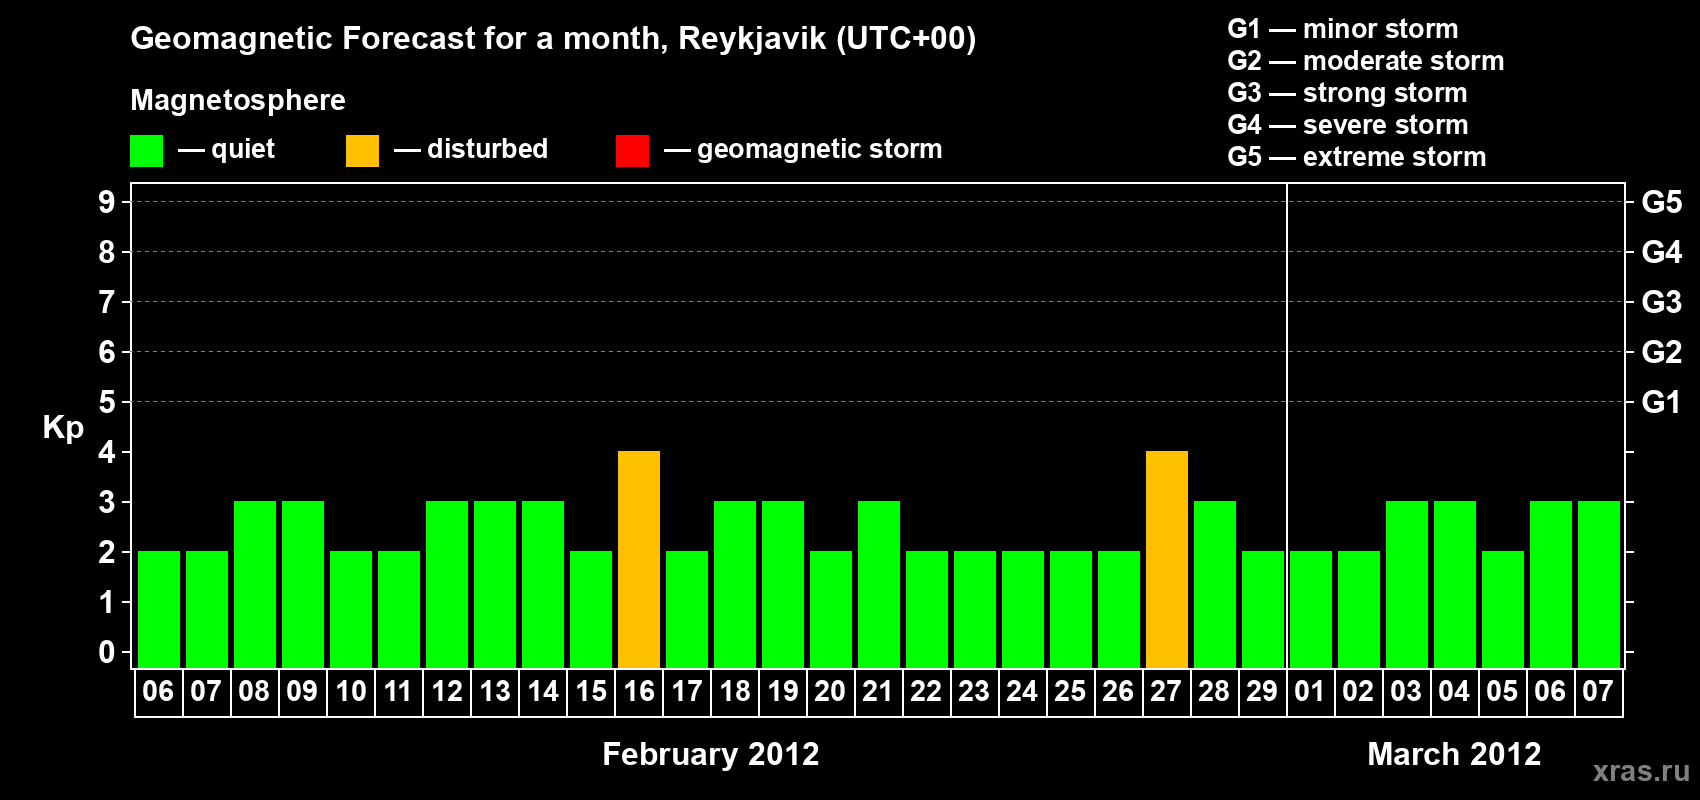Click the G5 right-axis label
Viewport: 1700px width, 800px height.
pyautogui.click(x=1662, y=202)
